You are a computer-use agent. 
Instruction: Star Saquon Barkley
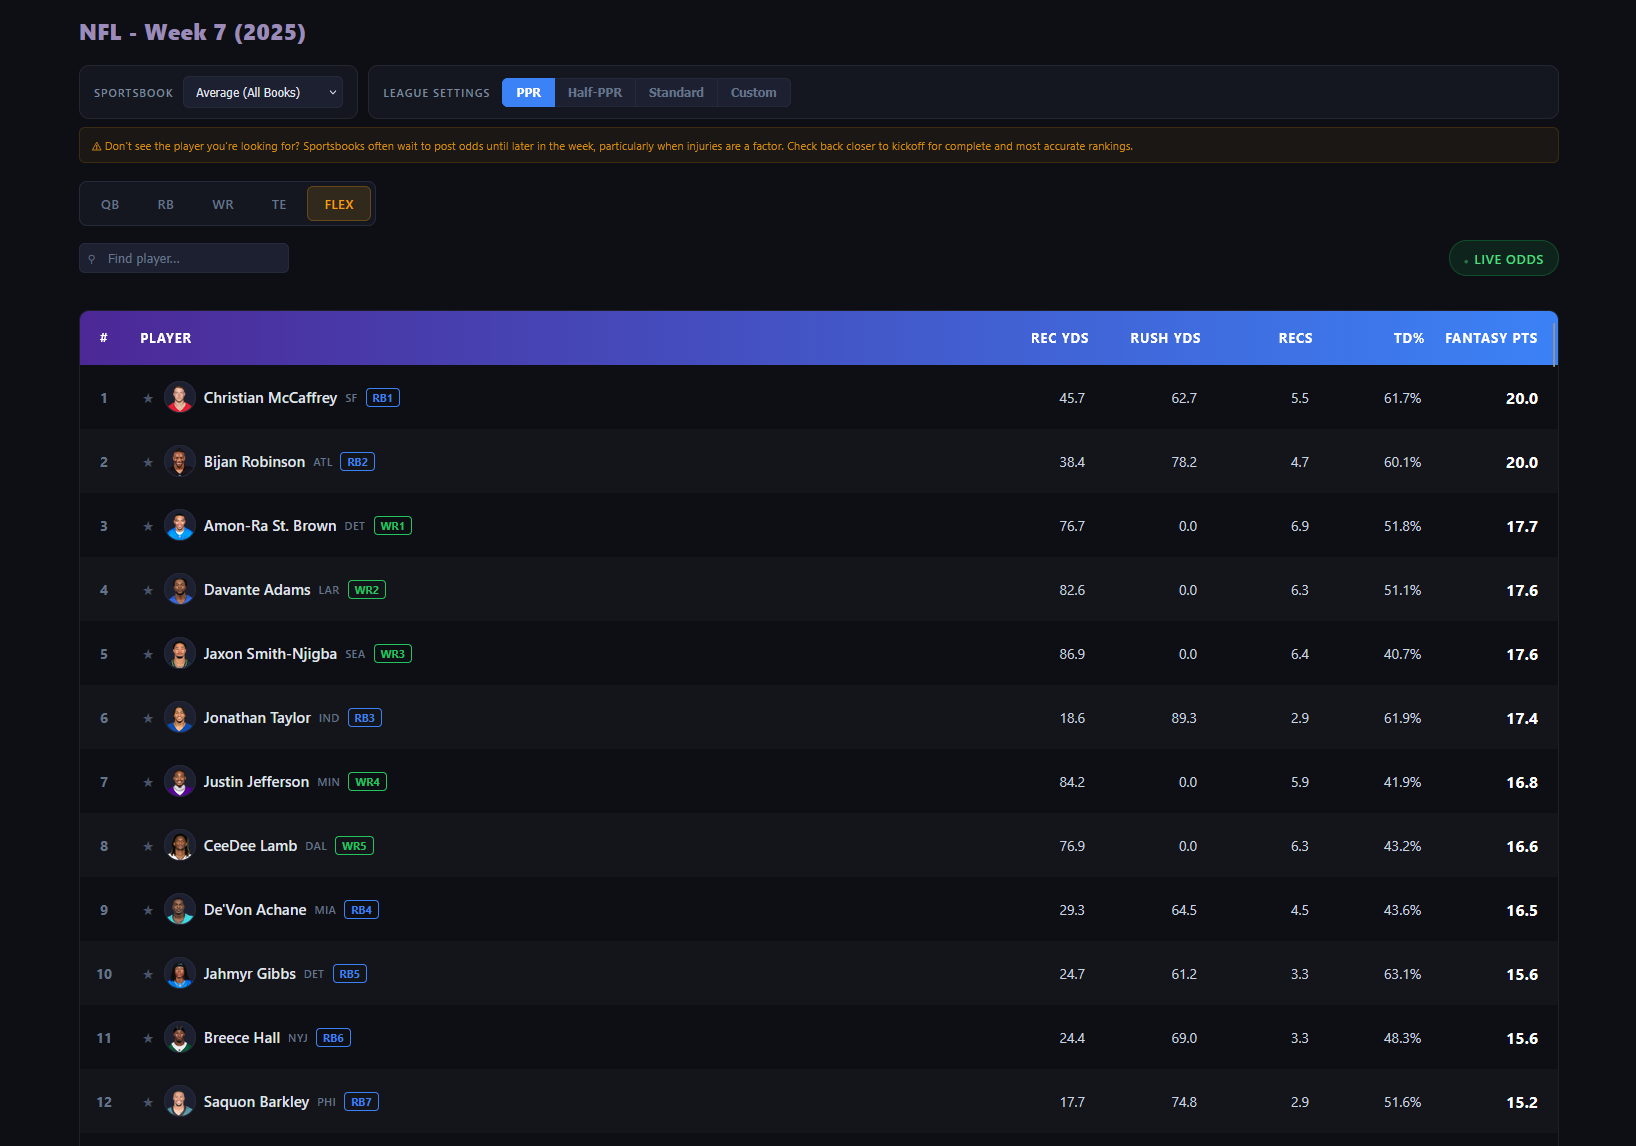pos(147,1101)
